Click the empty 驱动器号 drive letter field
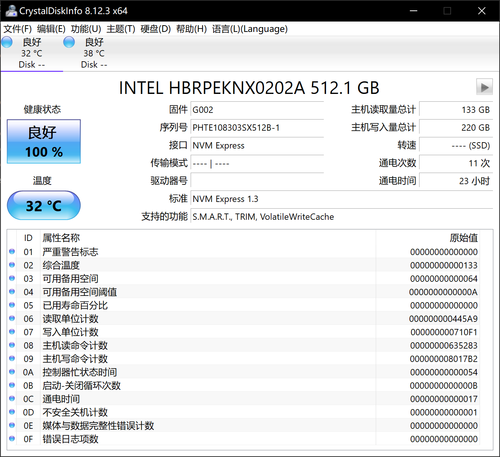 coord(257,181)
